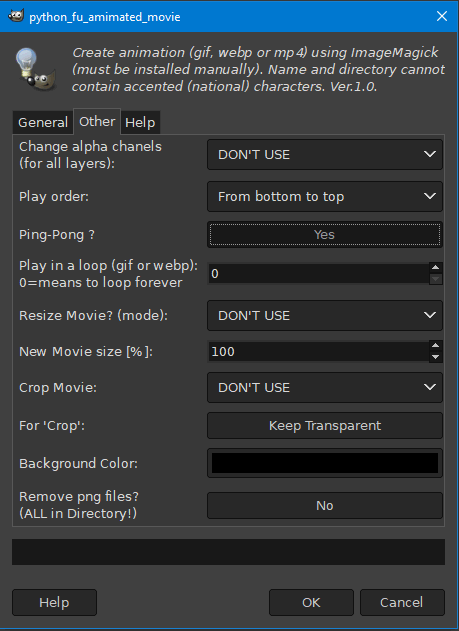459x631 pixels.
Task: Expand the Crop Movie dropdown
Action: (325, 388)
